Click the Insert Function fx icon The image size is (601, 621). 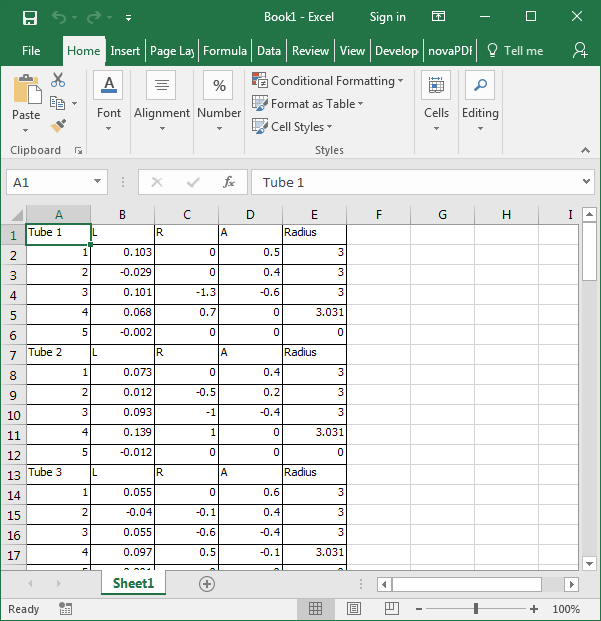[x=229, y=182]
